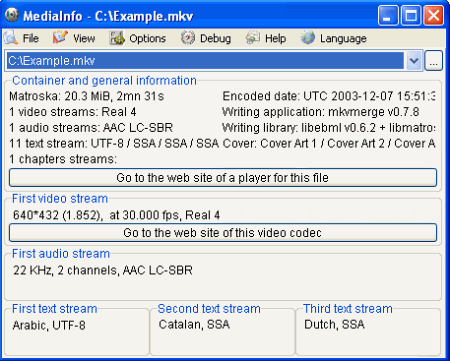Close the MediaInfo window
The image size is (450, 361).
[433, 15]
